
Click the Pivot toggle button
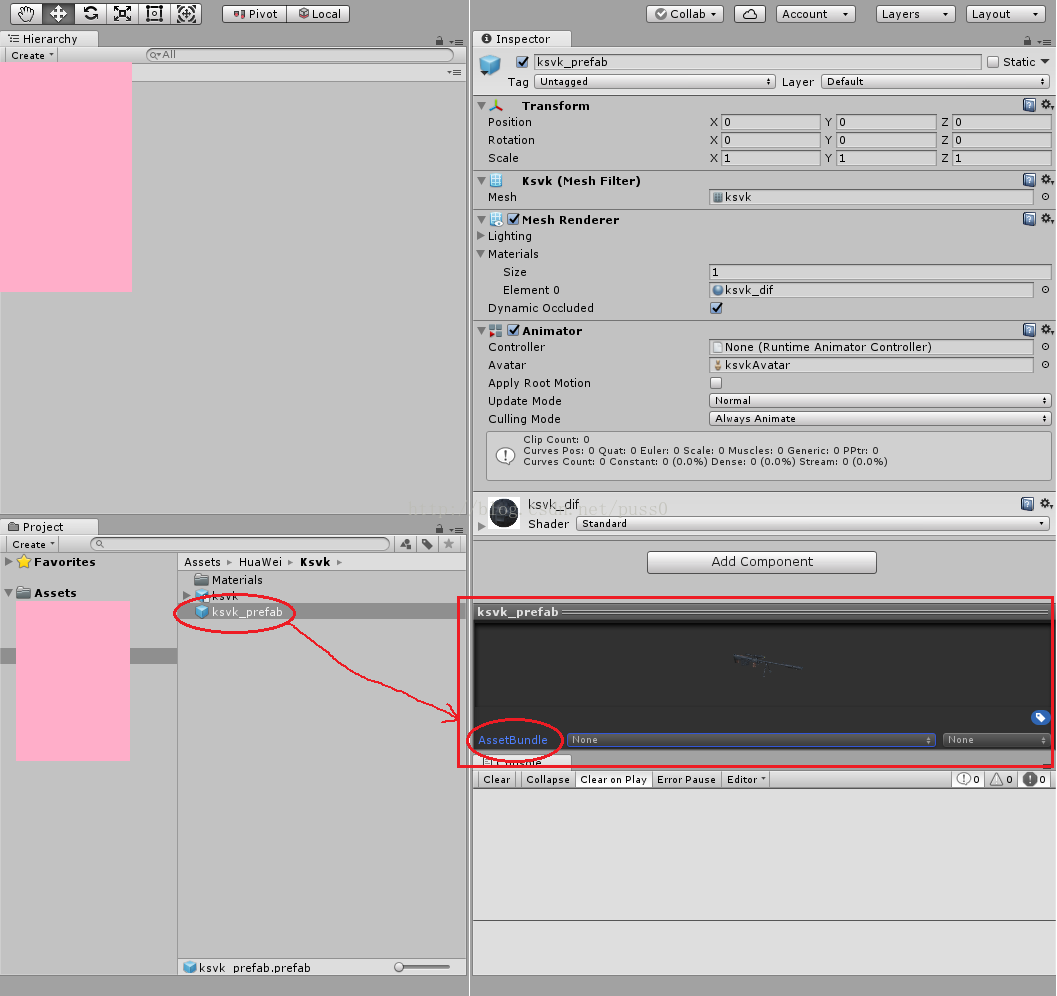[255, 14]
